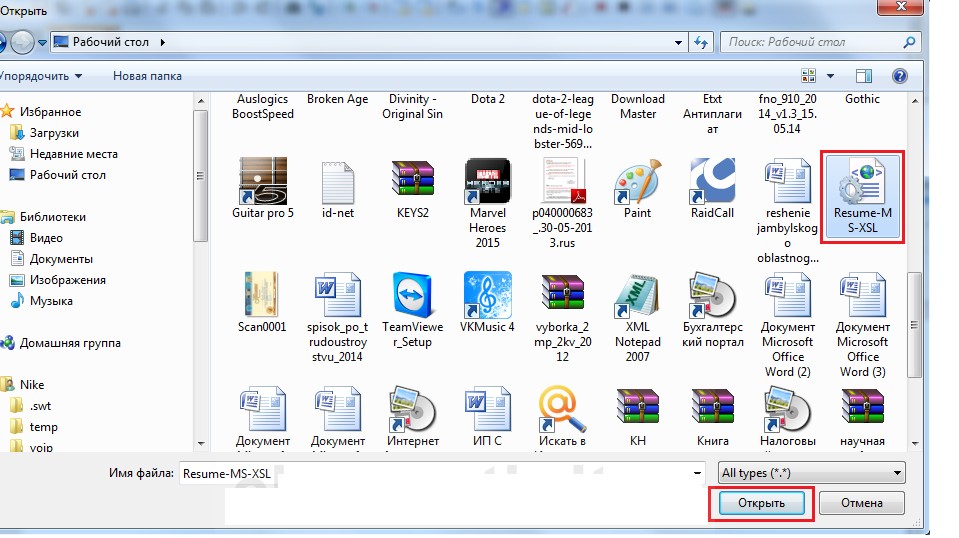This screenshot has height=538, width=959.
Task: Select the Scan0001 image file
Action: coord(262,295)
